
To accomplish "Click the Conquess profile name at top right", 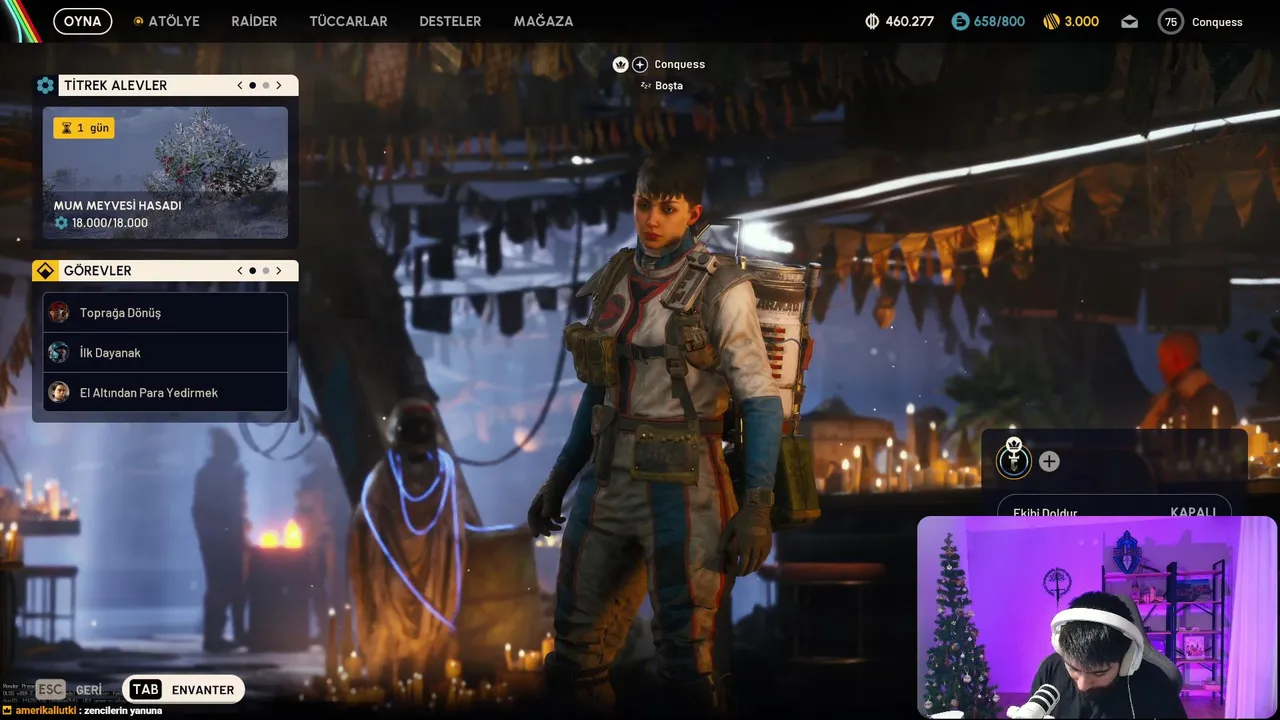I will (x=1217, y=22).
